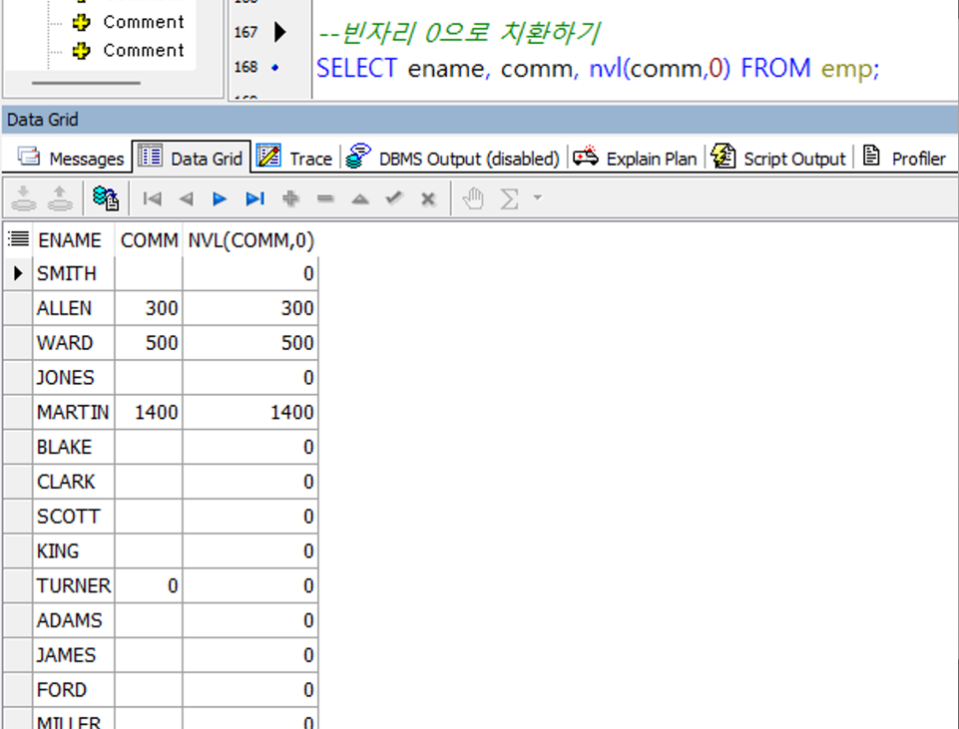This screenshot has height=729, width=959.
Task: Open the dropdown arrow beside sigma icon
Action: click(538, 198)
